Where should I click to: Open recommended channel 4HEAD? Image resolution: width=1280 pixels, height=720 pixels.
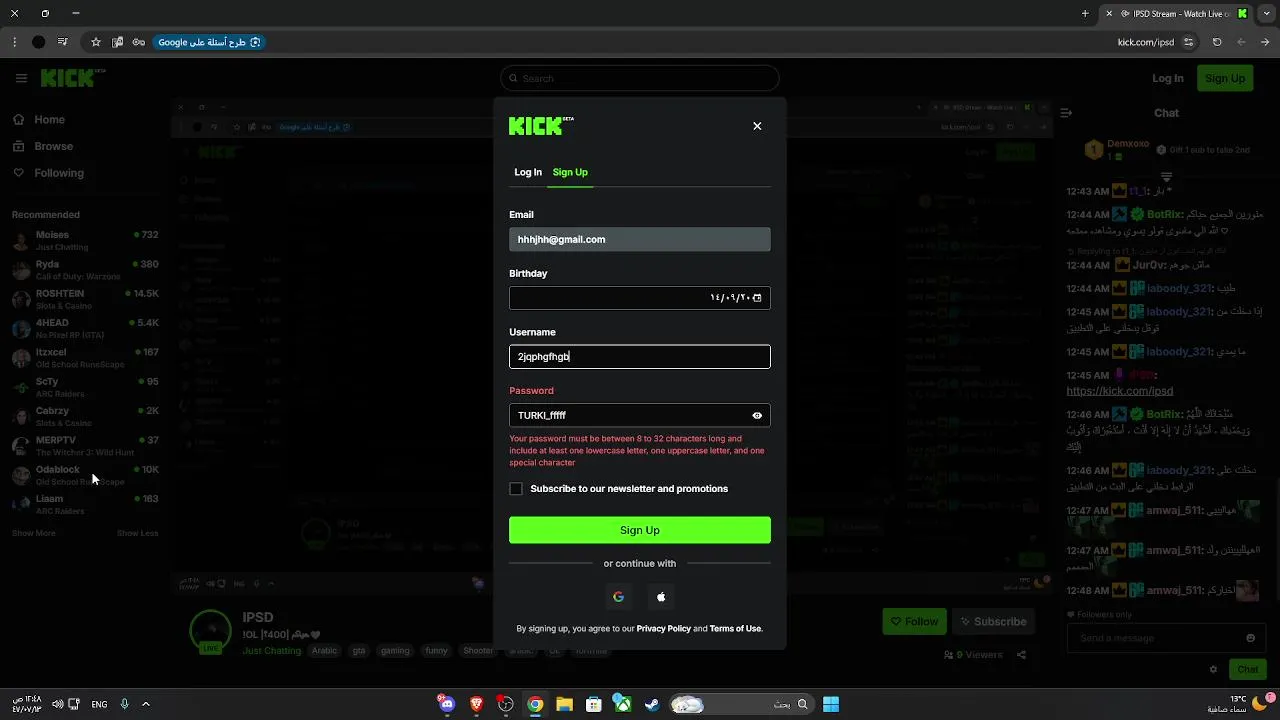click(x=85, y=328)
